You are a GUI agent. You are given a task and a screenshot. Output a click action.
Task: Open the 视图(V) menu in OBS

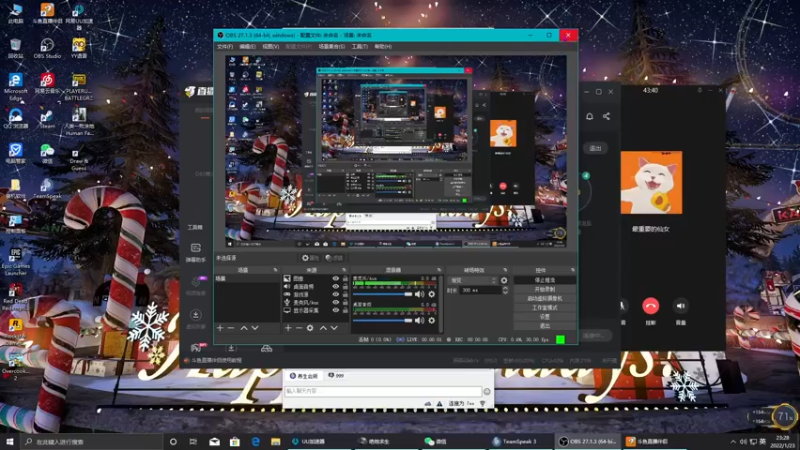coord(270,46)
